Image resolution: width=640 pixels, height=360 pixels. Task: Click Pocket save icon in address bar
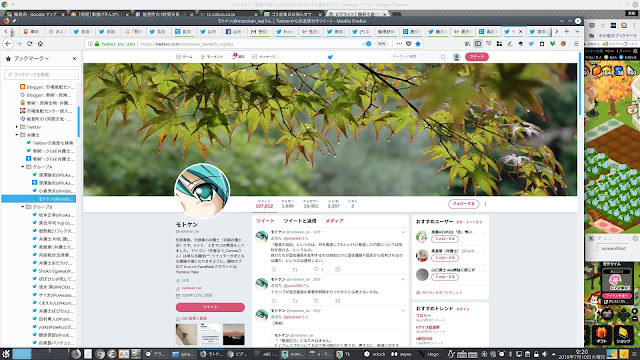point(409,44)
